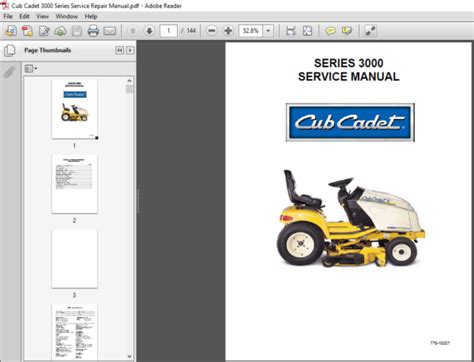Go to next page arrow icon

click(149, 31)
